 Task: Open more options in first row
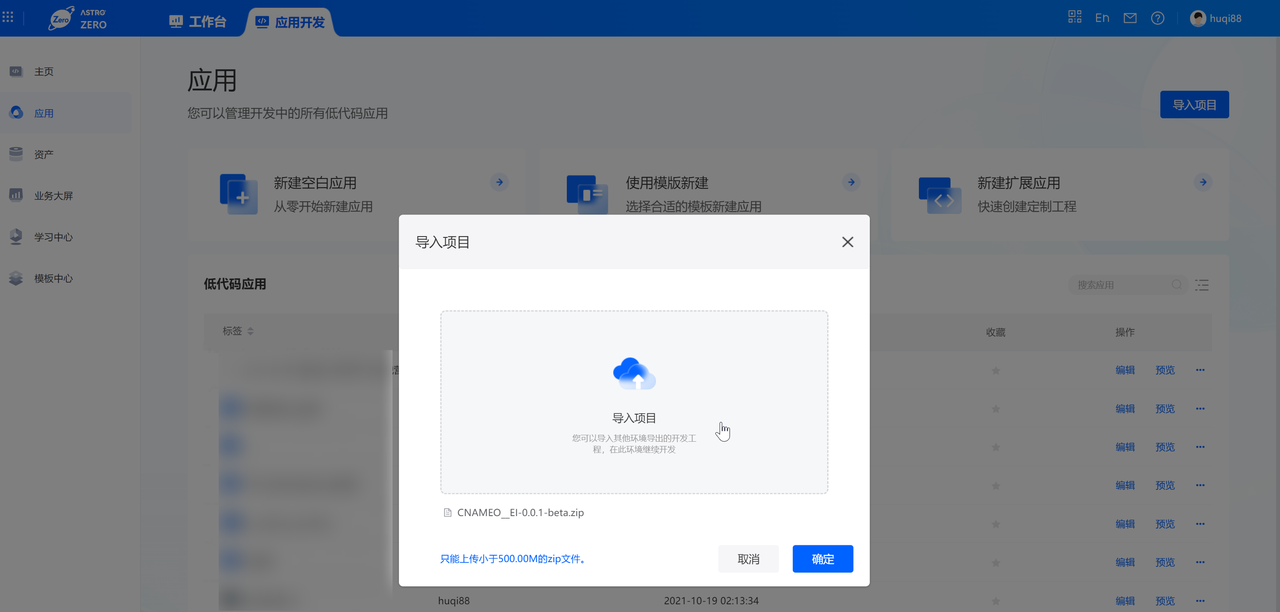[1201, 370]
